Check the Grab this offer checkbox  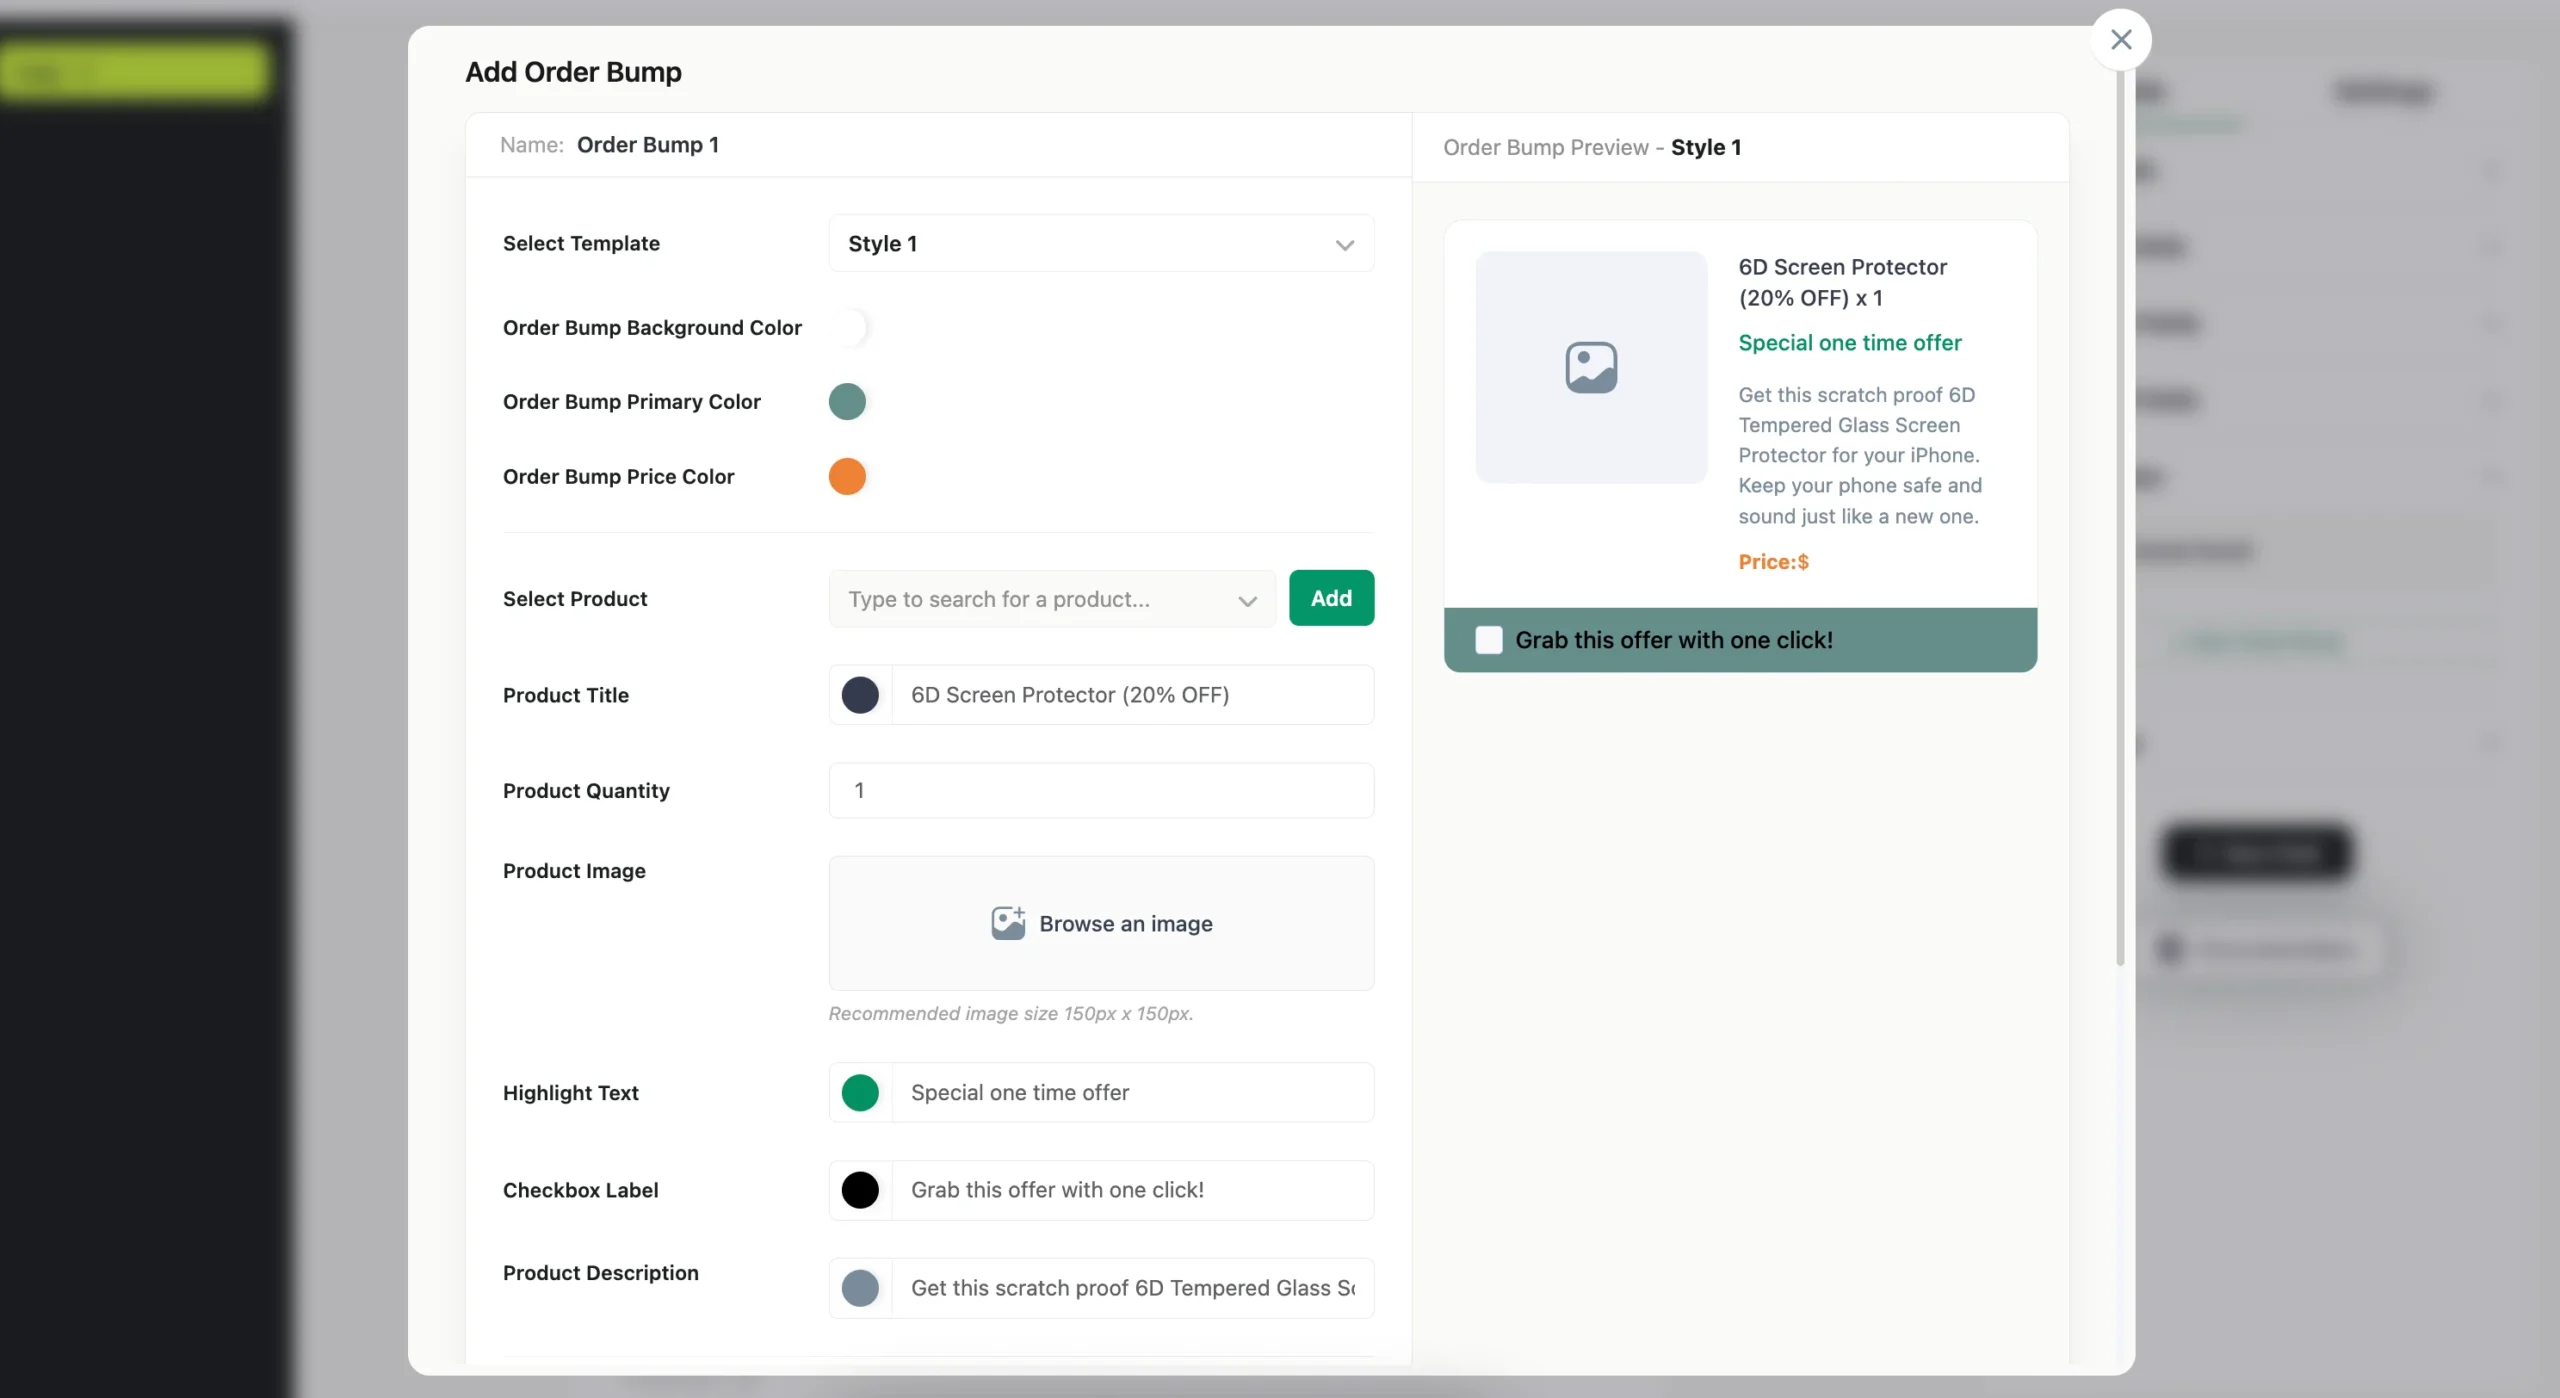click(1489, 640)
